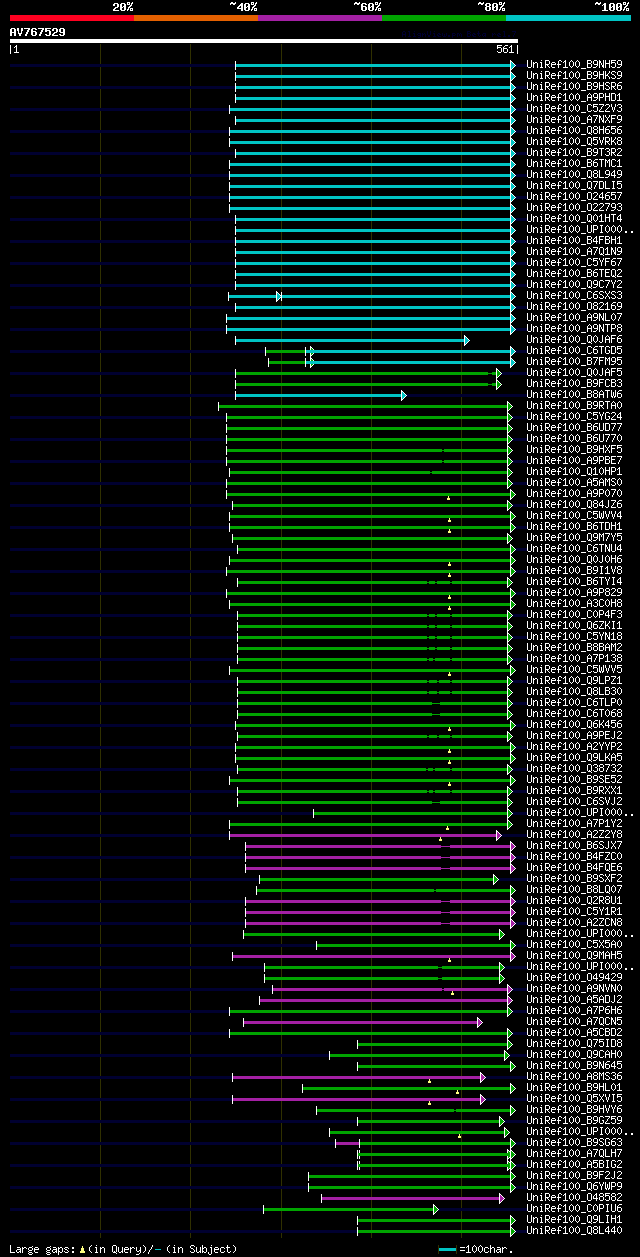Viewport: 640px width, 1257px height.
Task: Click the orange ~40% identity legend segment
Action: pos(196,17)
